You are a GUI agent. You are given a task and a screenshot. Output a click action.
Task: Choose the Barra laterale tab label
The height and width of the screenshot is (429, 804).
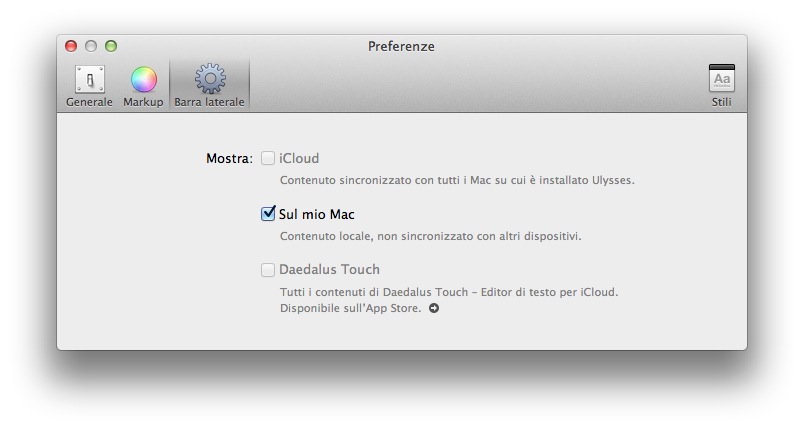click(x=210, y=102)
